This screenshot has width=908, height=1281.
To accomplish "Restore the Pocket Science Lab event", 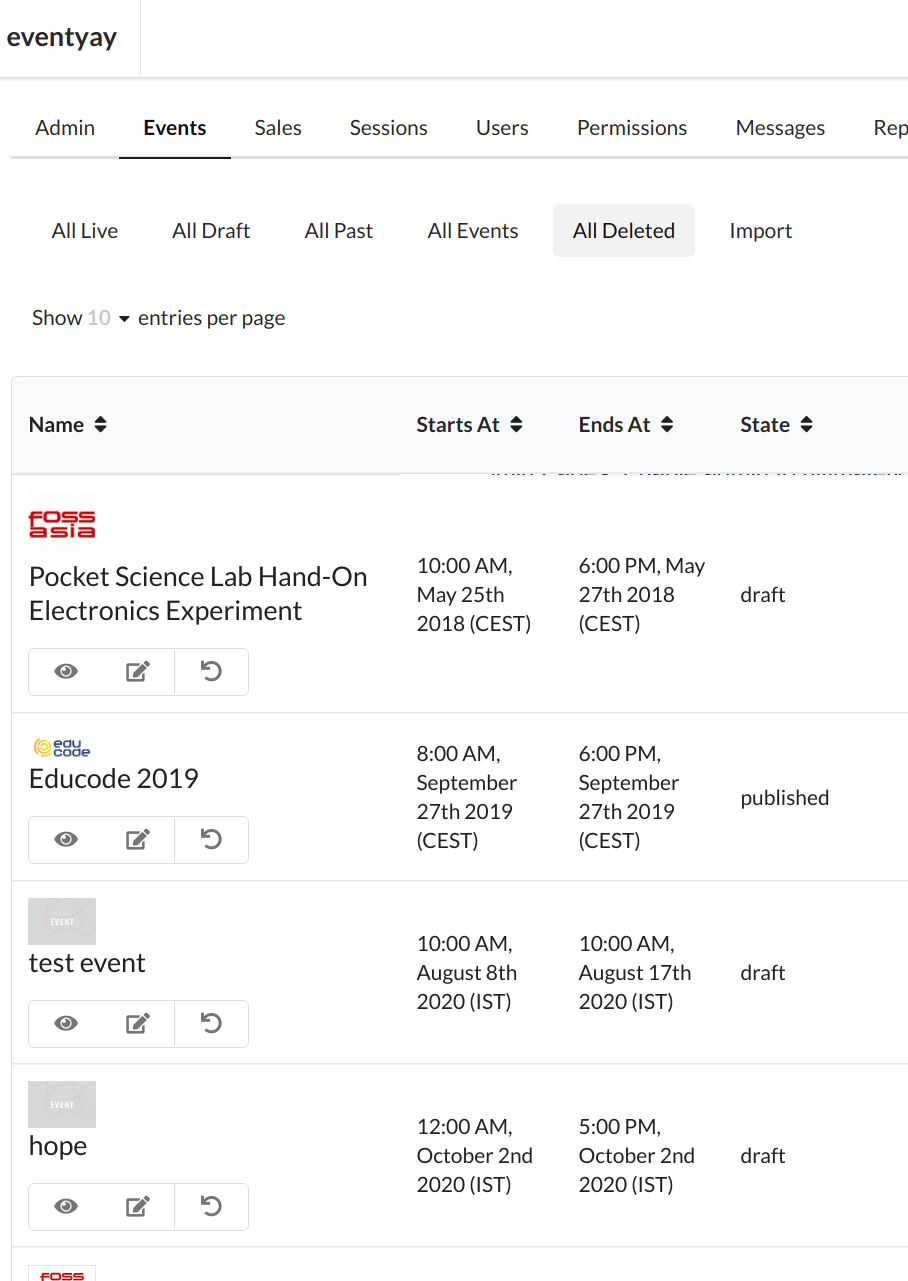I will tap(211, 672).
